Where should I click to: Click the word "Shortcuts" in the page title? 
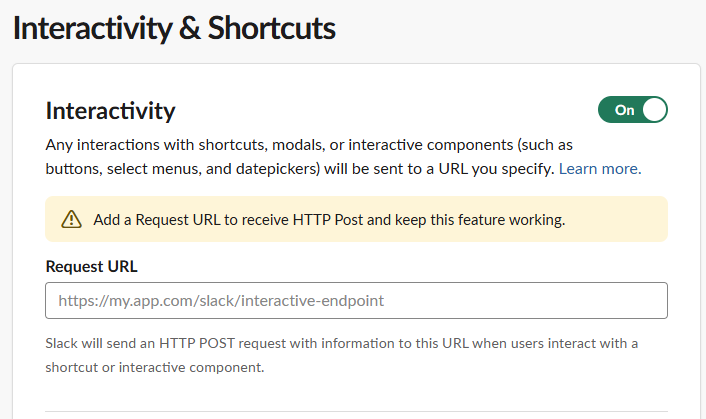coord(272,28)
